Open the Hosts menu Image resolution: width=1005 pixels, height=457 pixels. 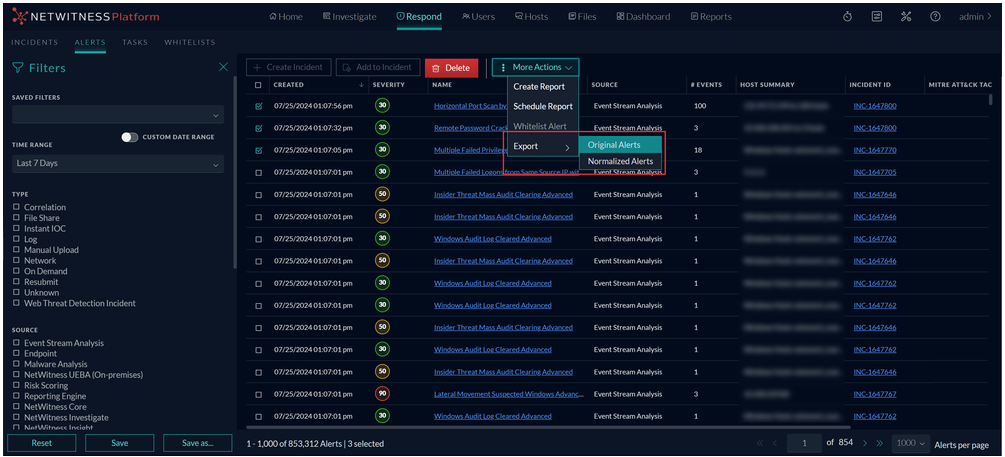[x=531, y=17]
